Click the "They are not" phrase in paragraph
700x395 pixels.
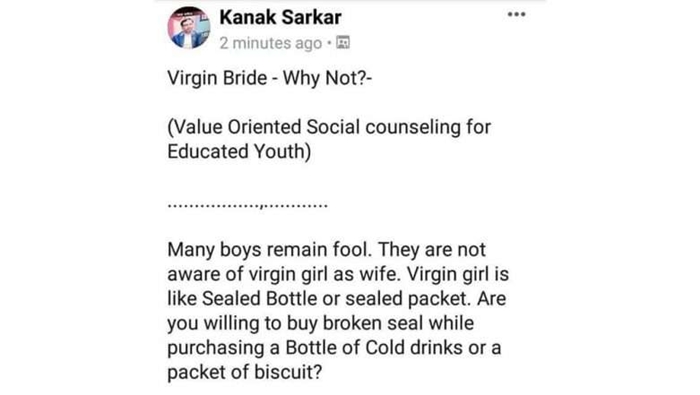coord(432,249)
